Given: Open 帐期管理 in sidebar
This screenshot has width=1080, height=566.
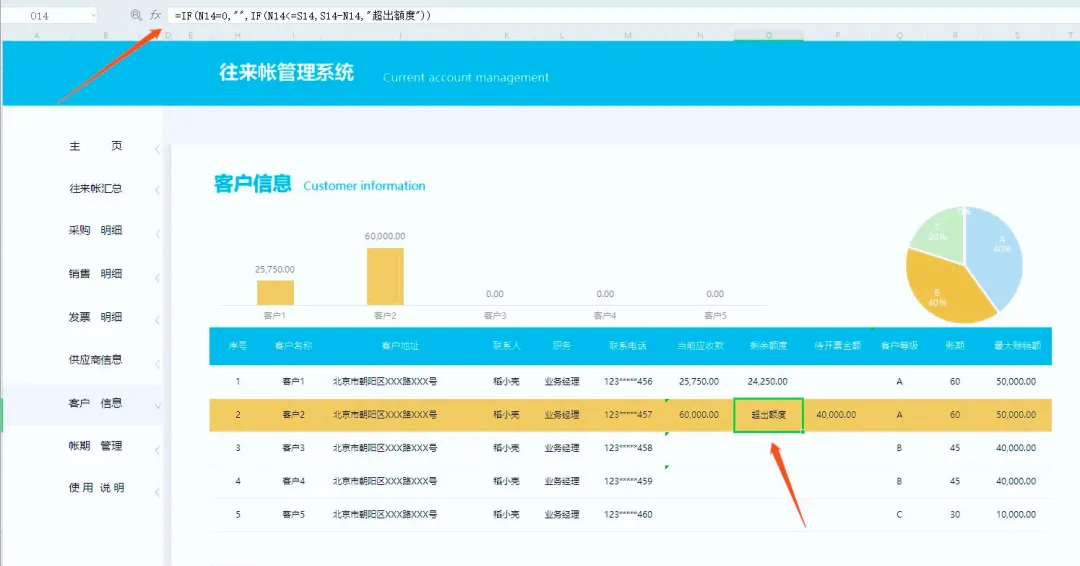Looking at the screenshot, I should (x=96, y=446).
